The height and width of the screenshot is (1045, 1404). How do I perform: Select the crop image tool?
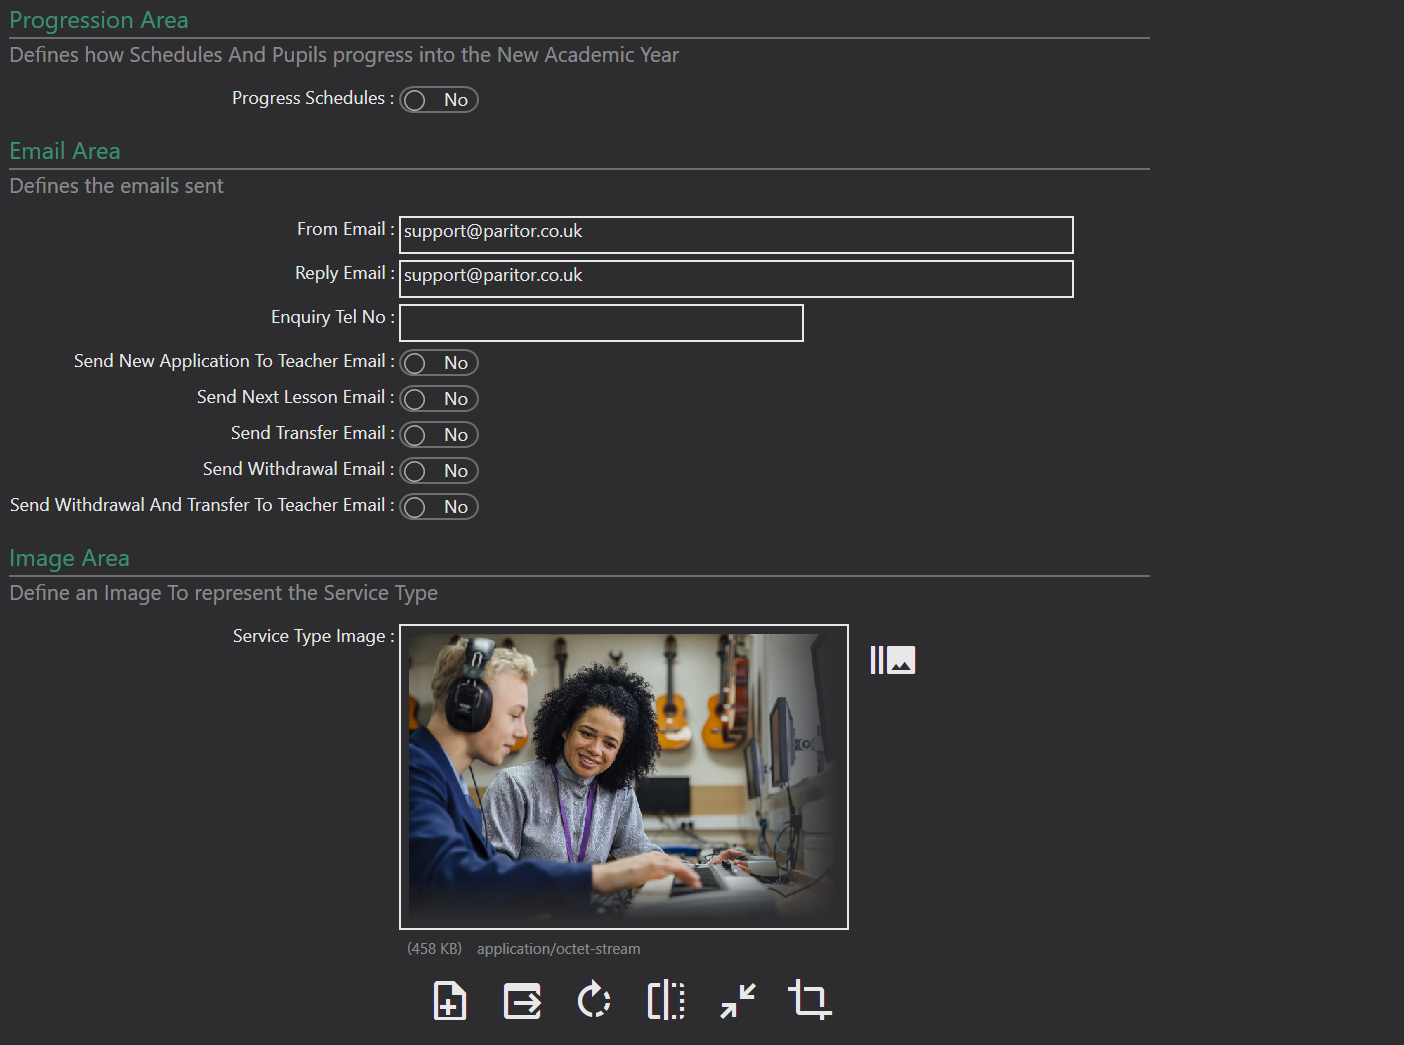pyautogui.click(x=810, y=1000)
